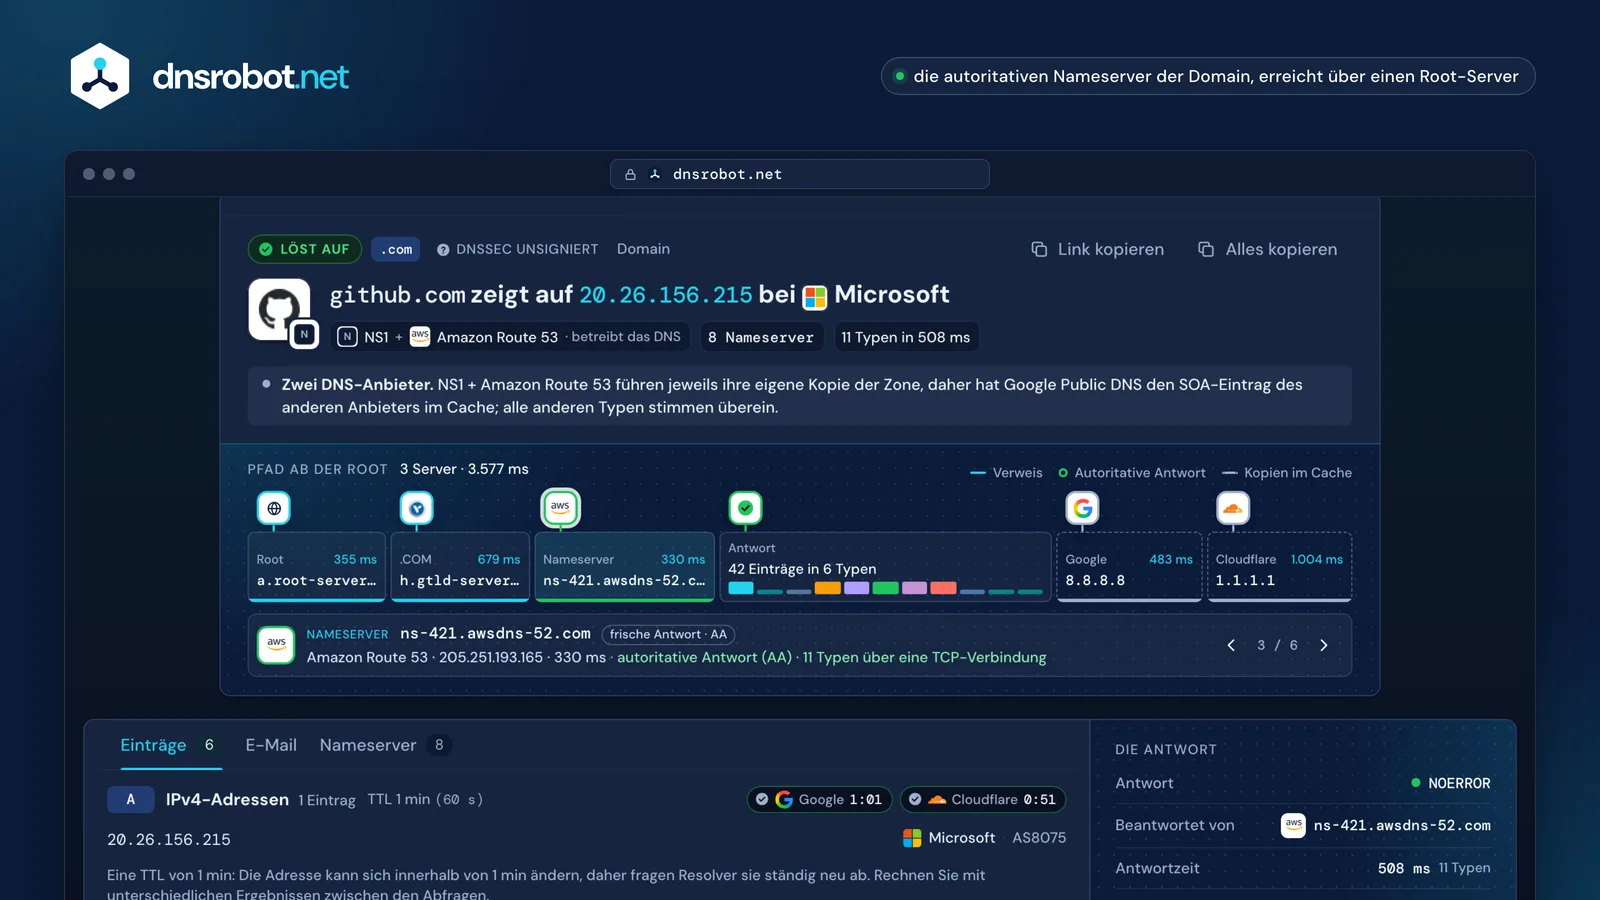Click the A record type badge

[x=130, y=799]
